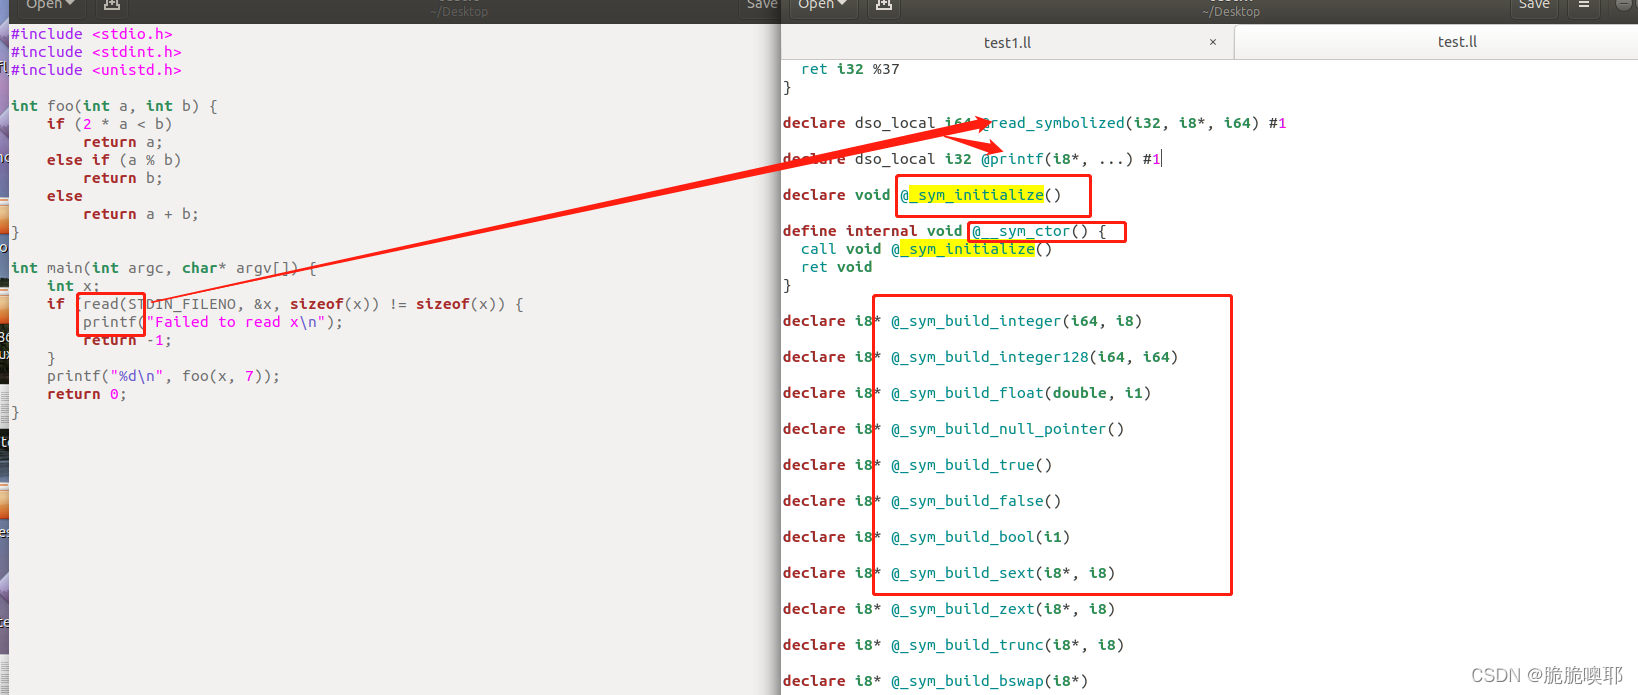
Task: Close the test1.ll tab
Action: (x=1213, y=43)
